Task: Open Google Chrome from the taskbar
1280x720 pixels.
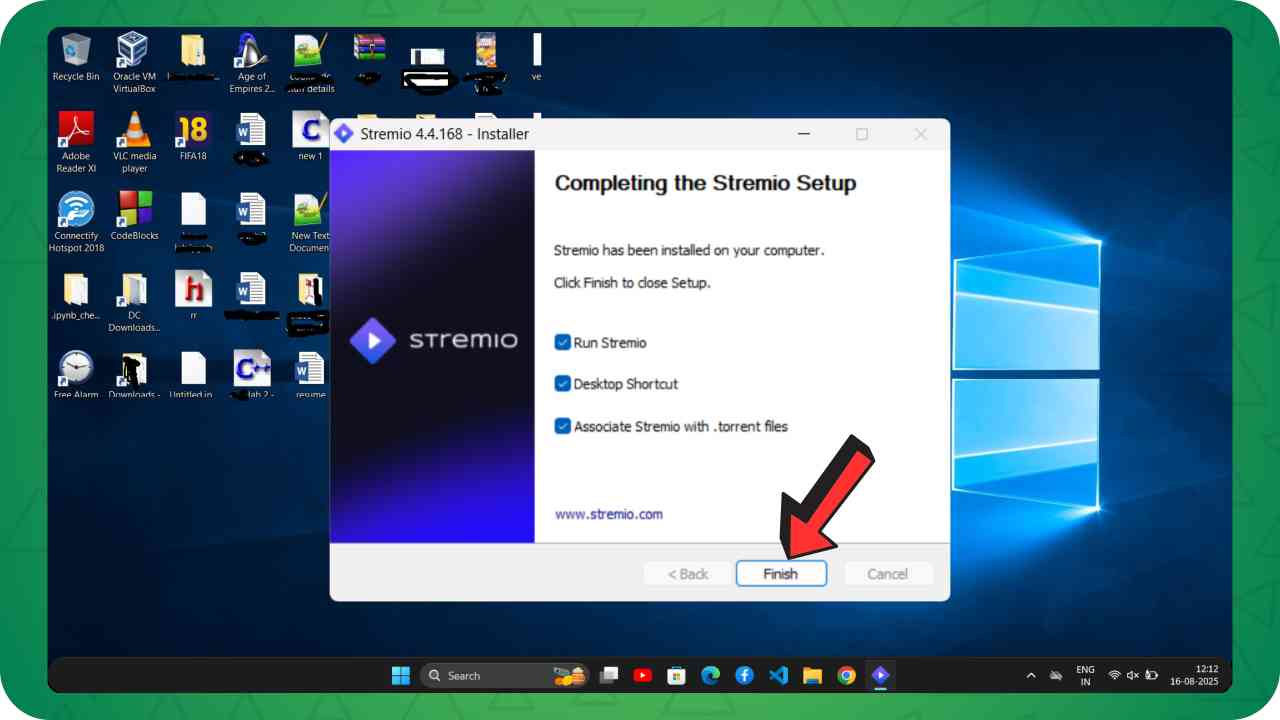Action: (x=846, y=676)
